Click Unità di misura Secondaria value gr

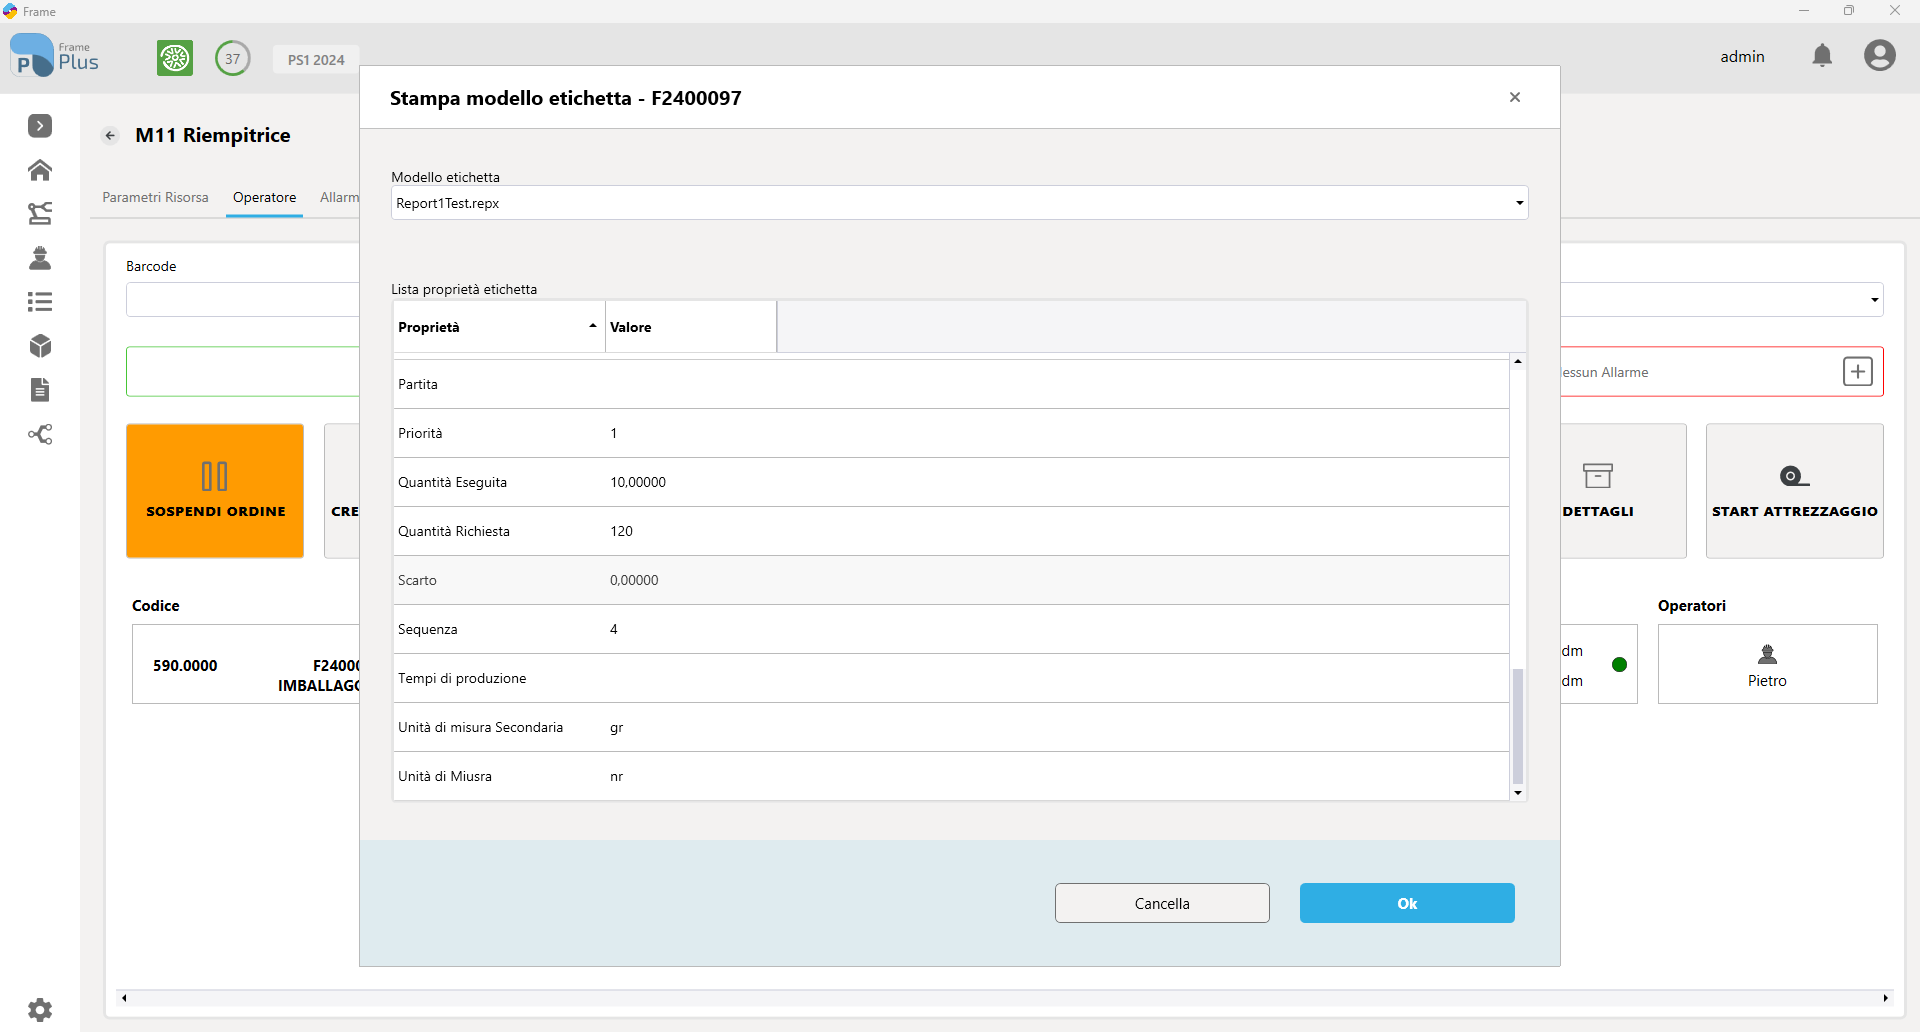click(617, 727)
